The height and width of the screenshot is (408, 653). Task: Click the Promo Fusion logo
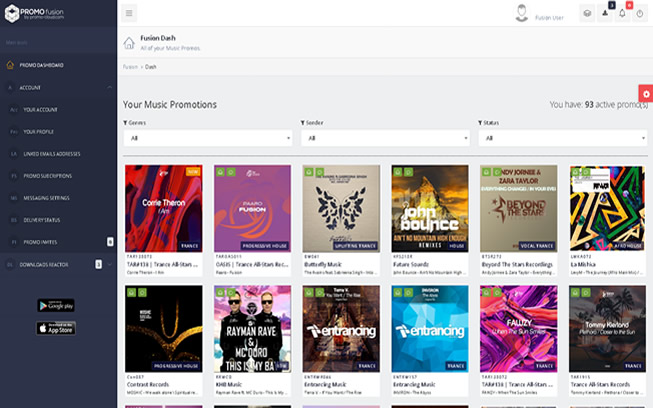click(x=34, y=13)
